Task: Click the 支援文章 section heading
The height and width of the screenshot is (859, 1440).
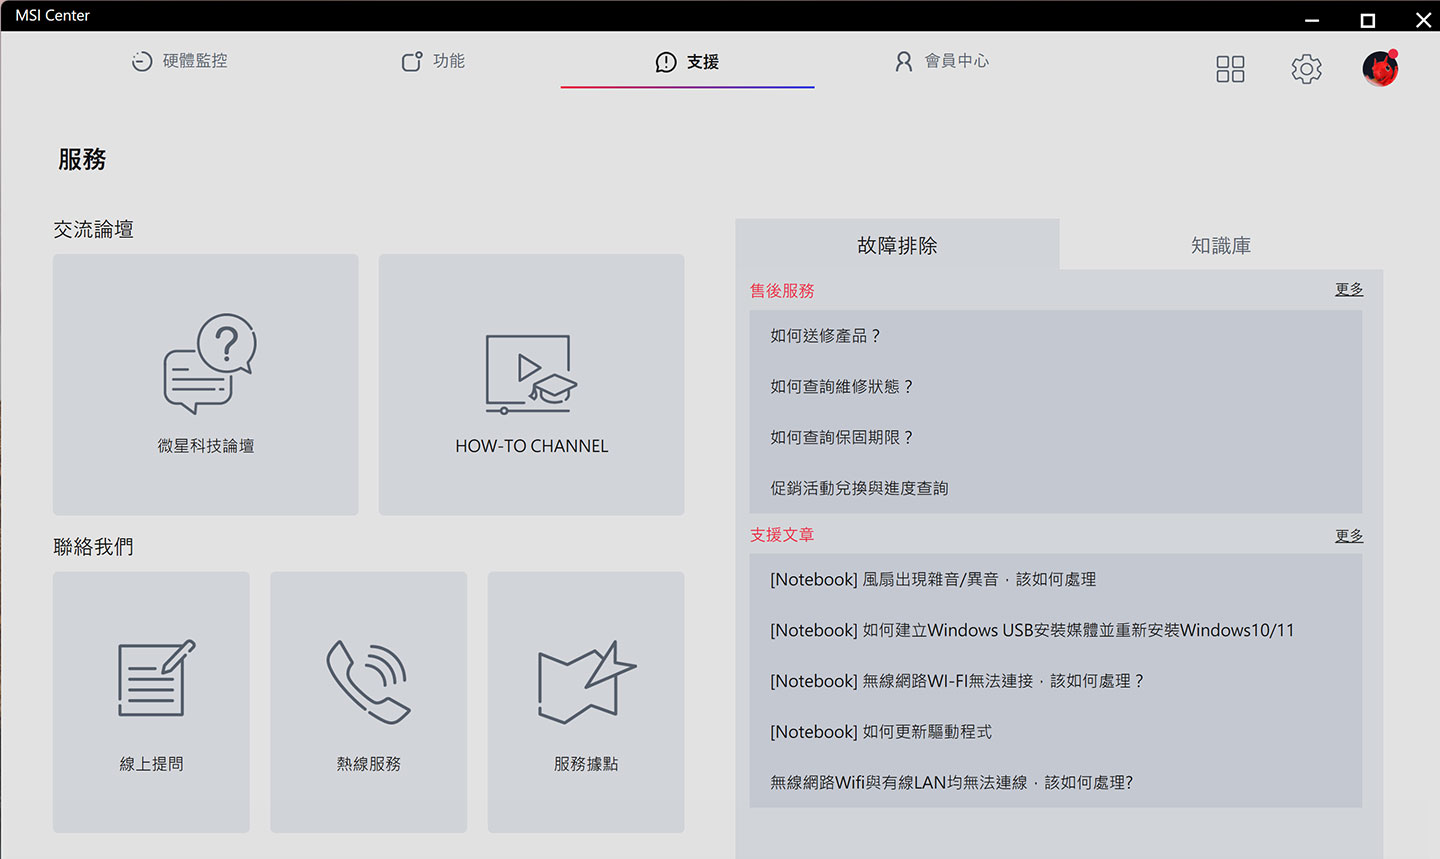Action: point(782,535)
